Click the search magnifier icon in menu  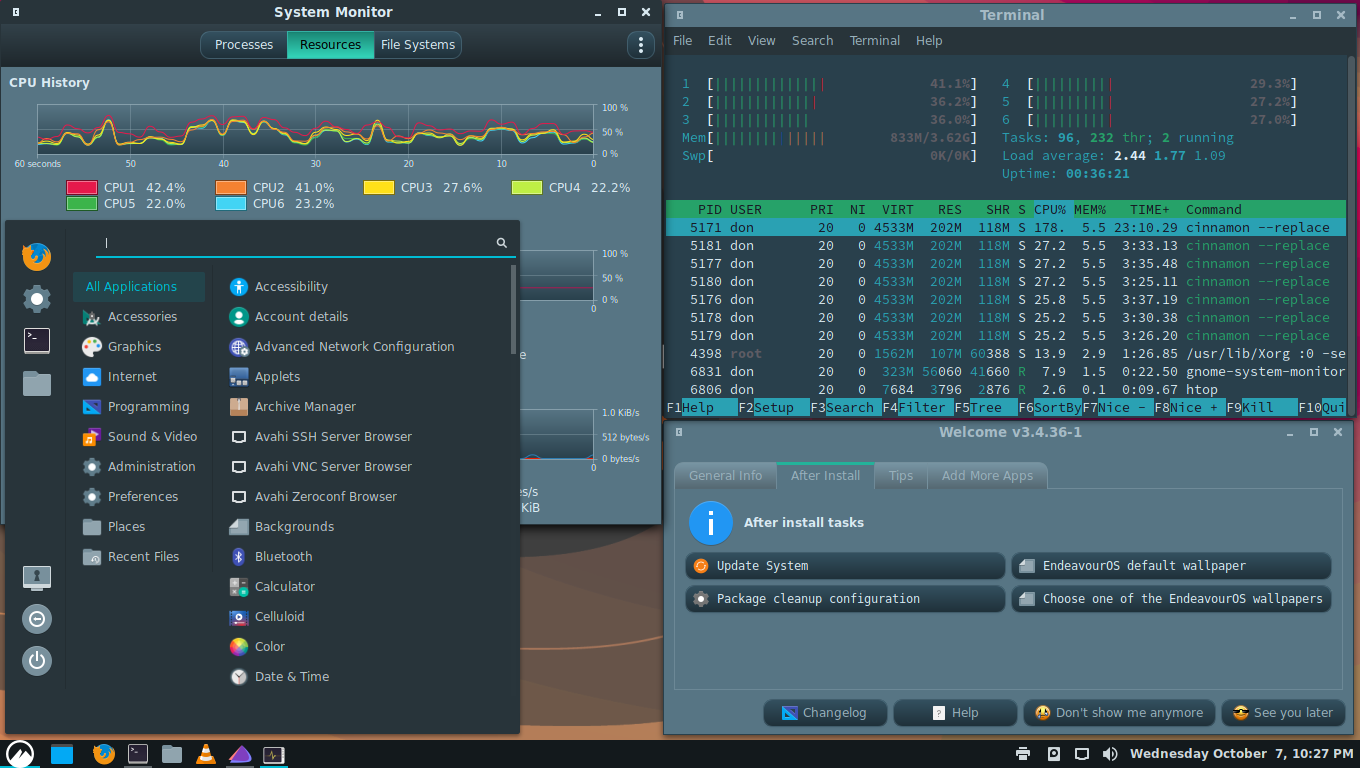pyautogui.click(x=502, y=242)
